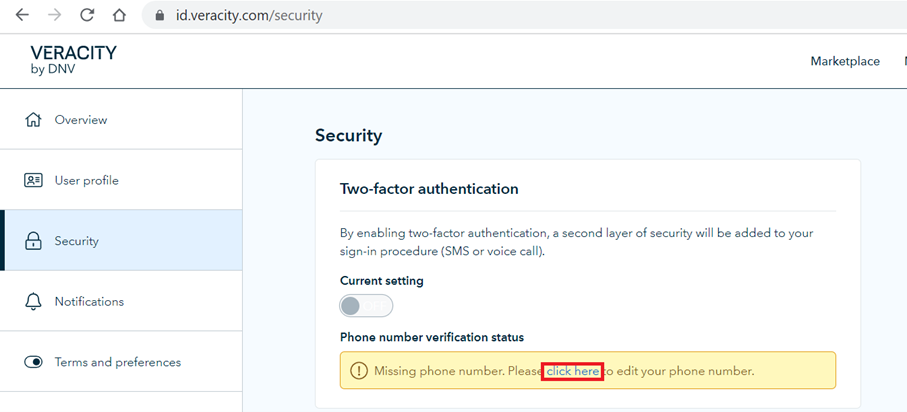Click the Overview house icon
The height and width of the screenshot is (412, 907).
[x=34, y=120]
